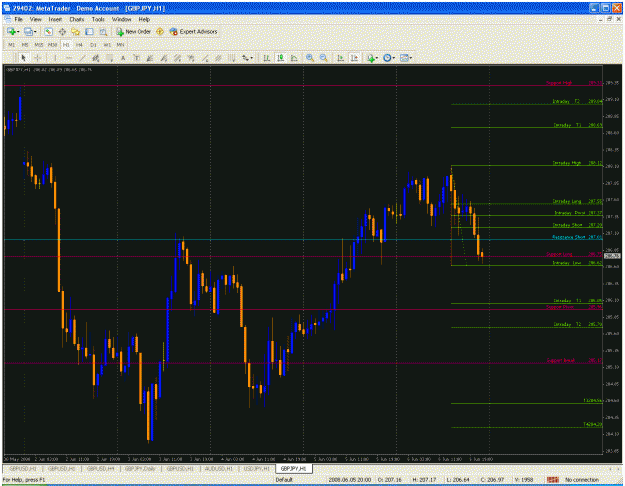Select the crosshair tool
The height and width of the screenshot is (486, 625).
coord(37,58)
